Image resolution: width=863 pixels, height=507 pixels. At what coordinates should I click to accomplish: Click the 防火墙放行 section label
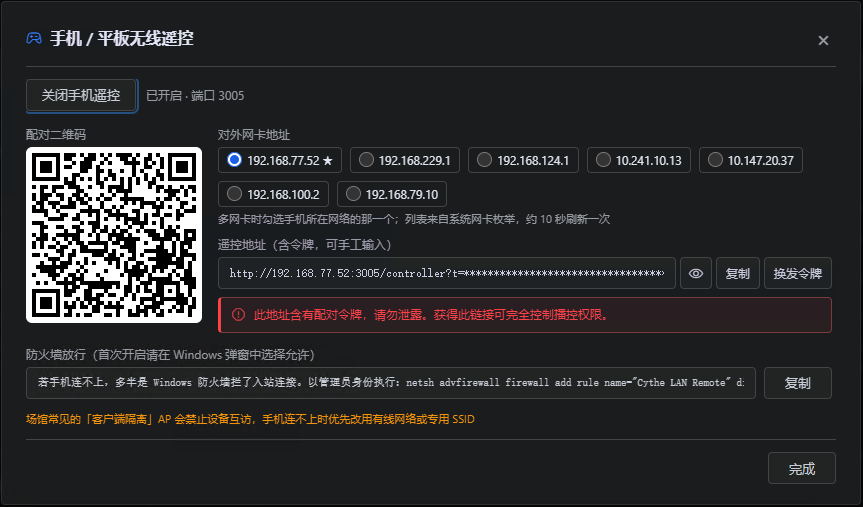point(171,355)
